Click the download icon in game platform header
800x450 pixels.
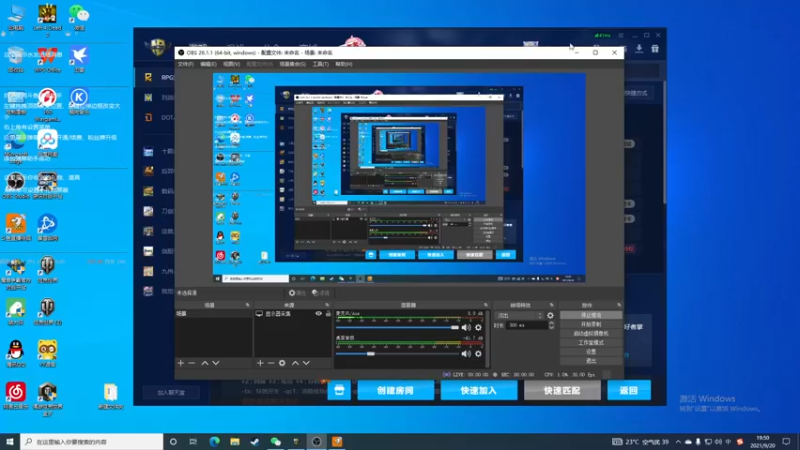639,48
